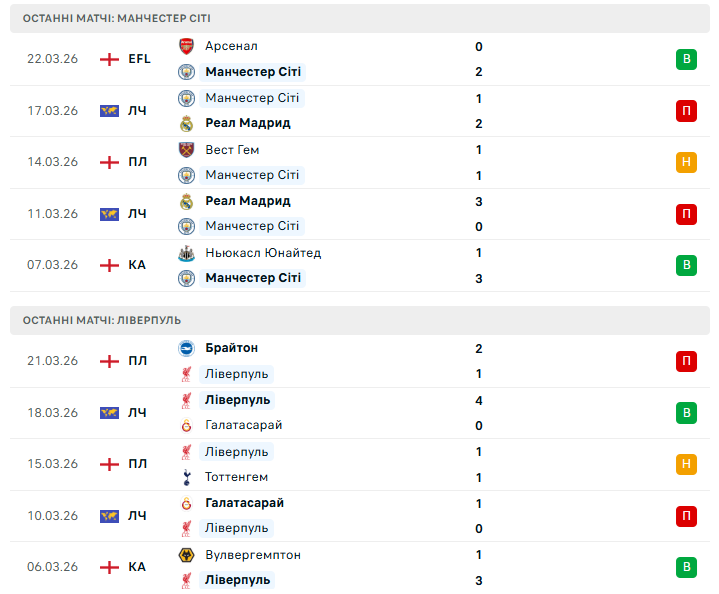
Task: Click the Real Madrid crest in 17.03.26 match
Action: point(186,124)
